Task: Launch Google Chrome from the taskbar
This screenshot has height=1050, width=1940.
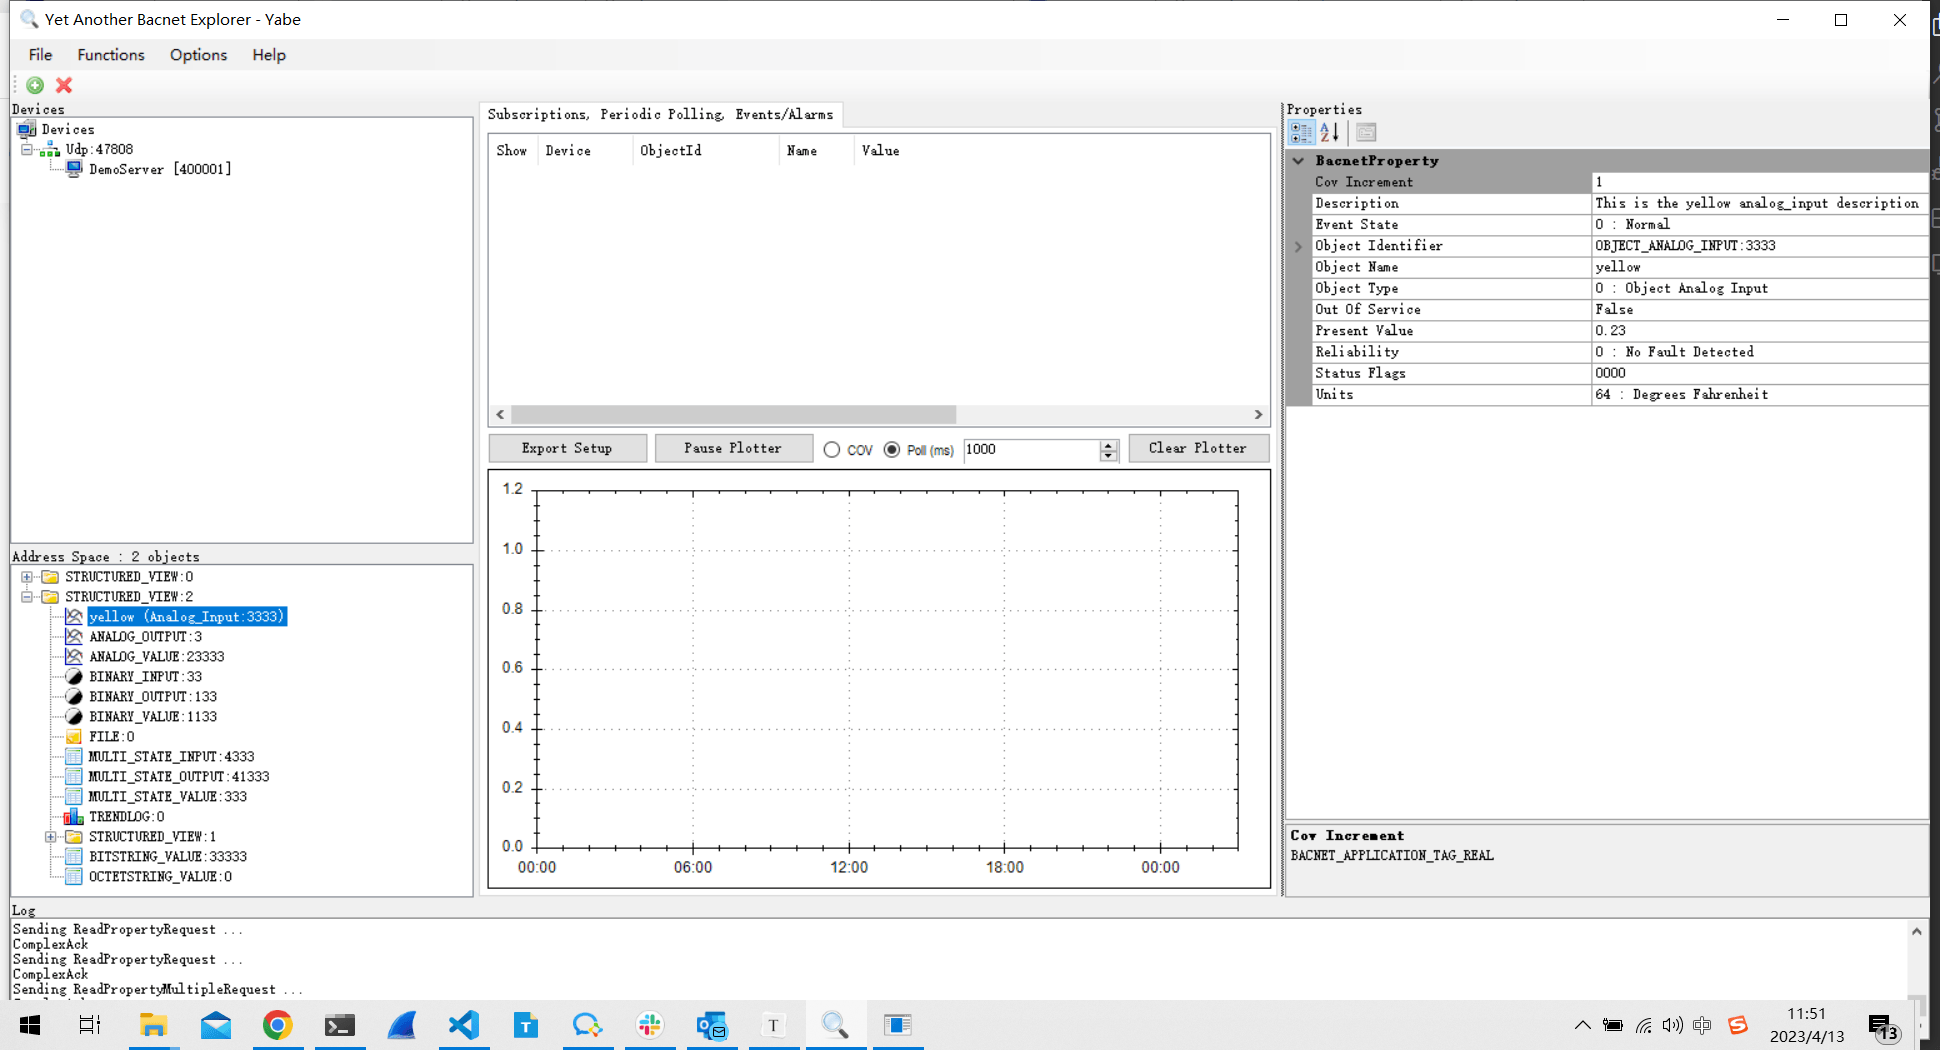Action: (x=278, y=1025)
